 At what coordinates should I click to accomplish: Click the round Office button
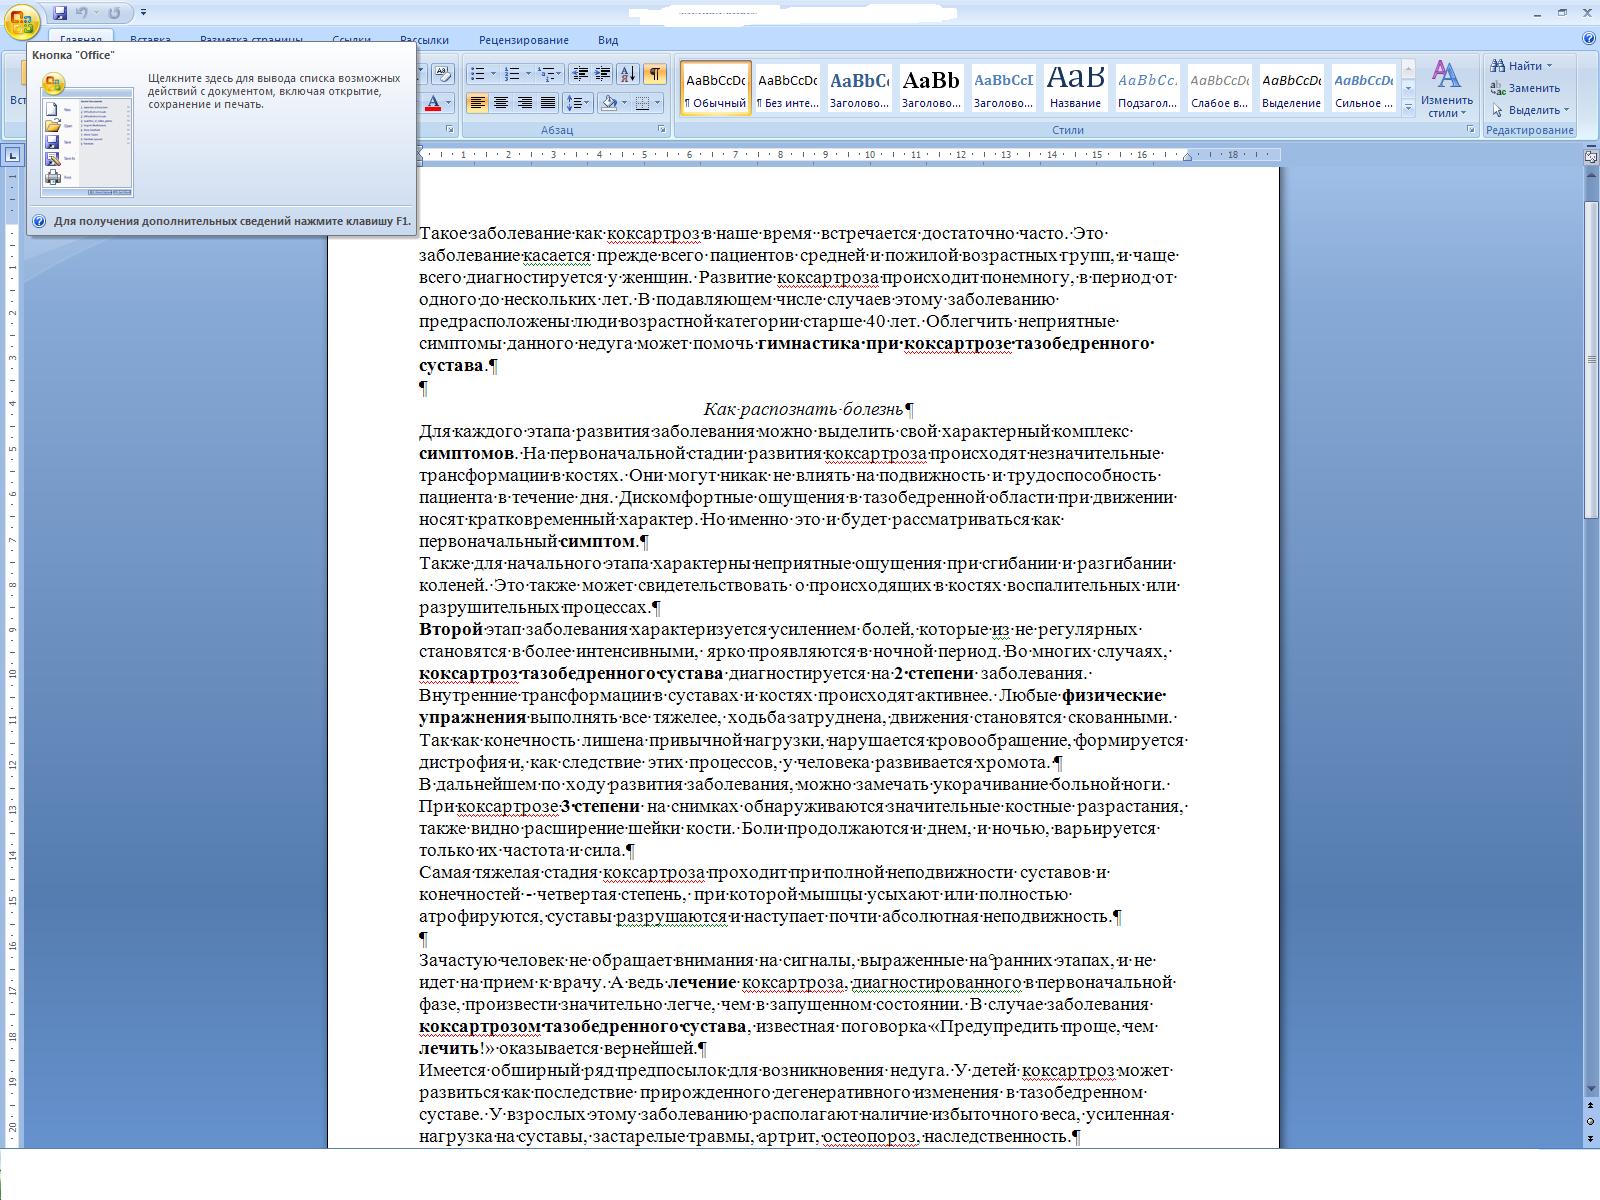point(22,21)
